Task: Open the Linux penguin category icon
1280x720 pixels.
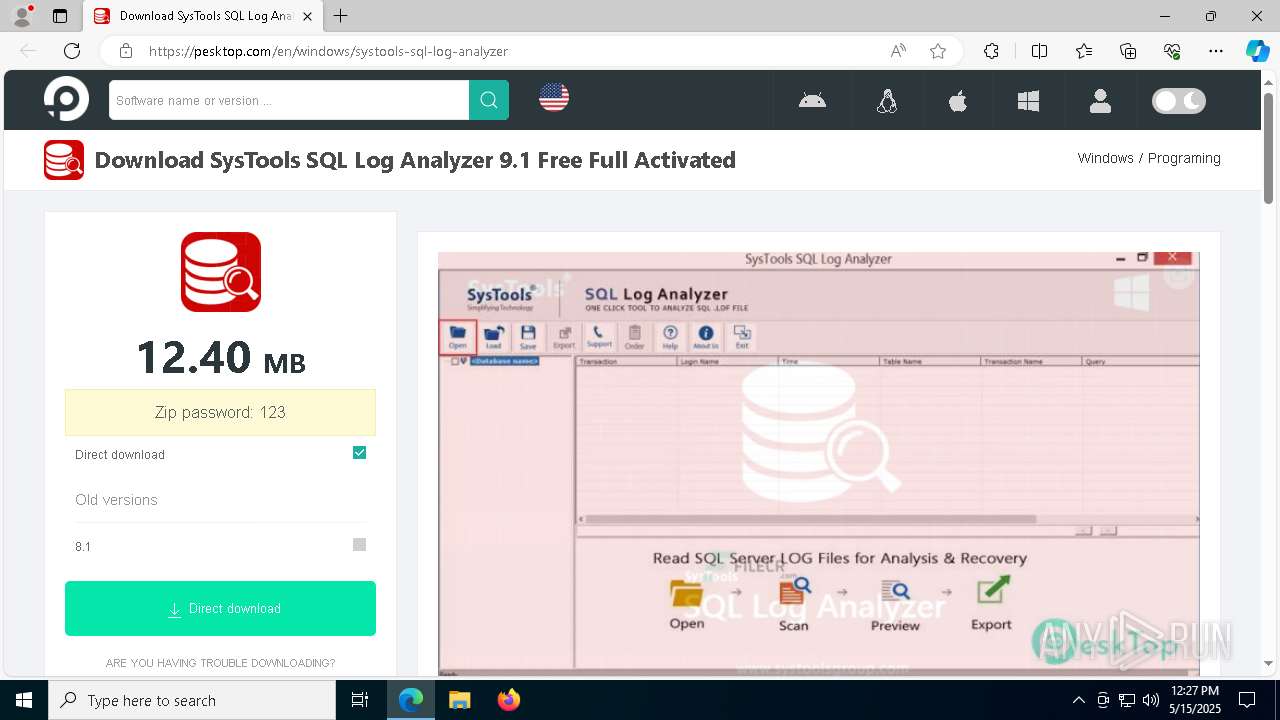Action: point(887,100)
